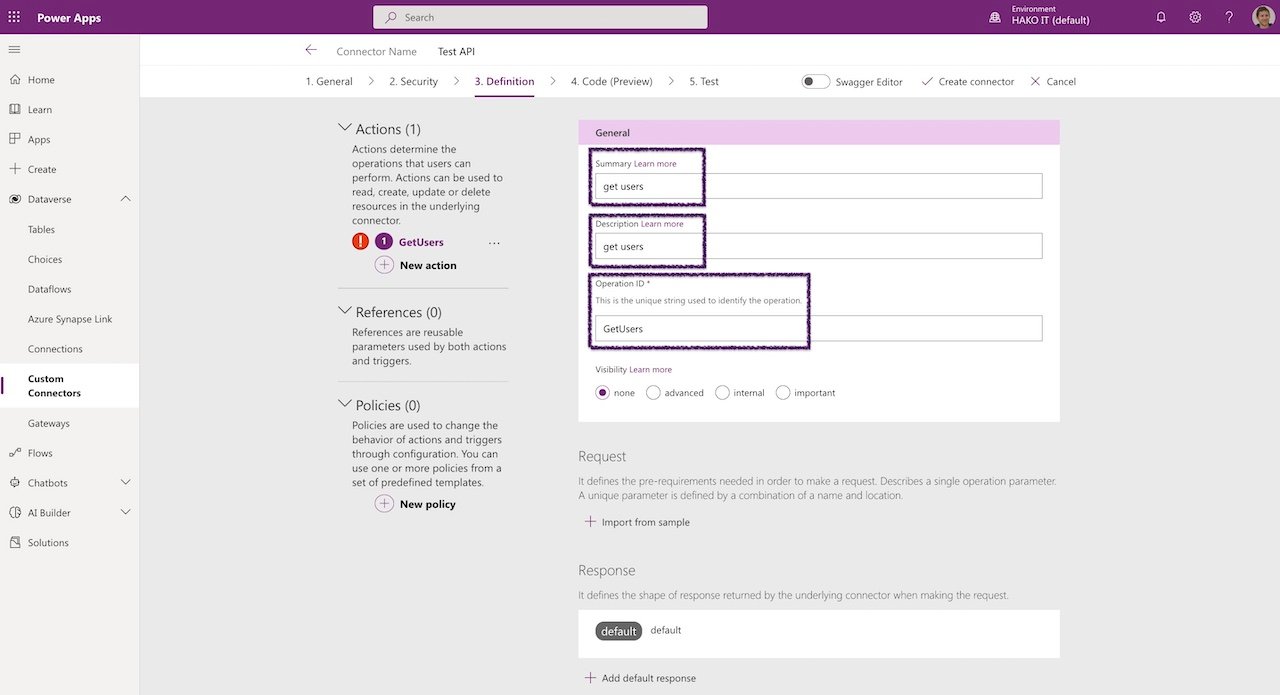Click the Create connector checkmark icon
The width and height of the screenshot is (1280, 695).
(927, 81)
